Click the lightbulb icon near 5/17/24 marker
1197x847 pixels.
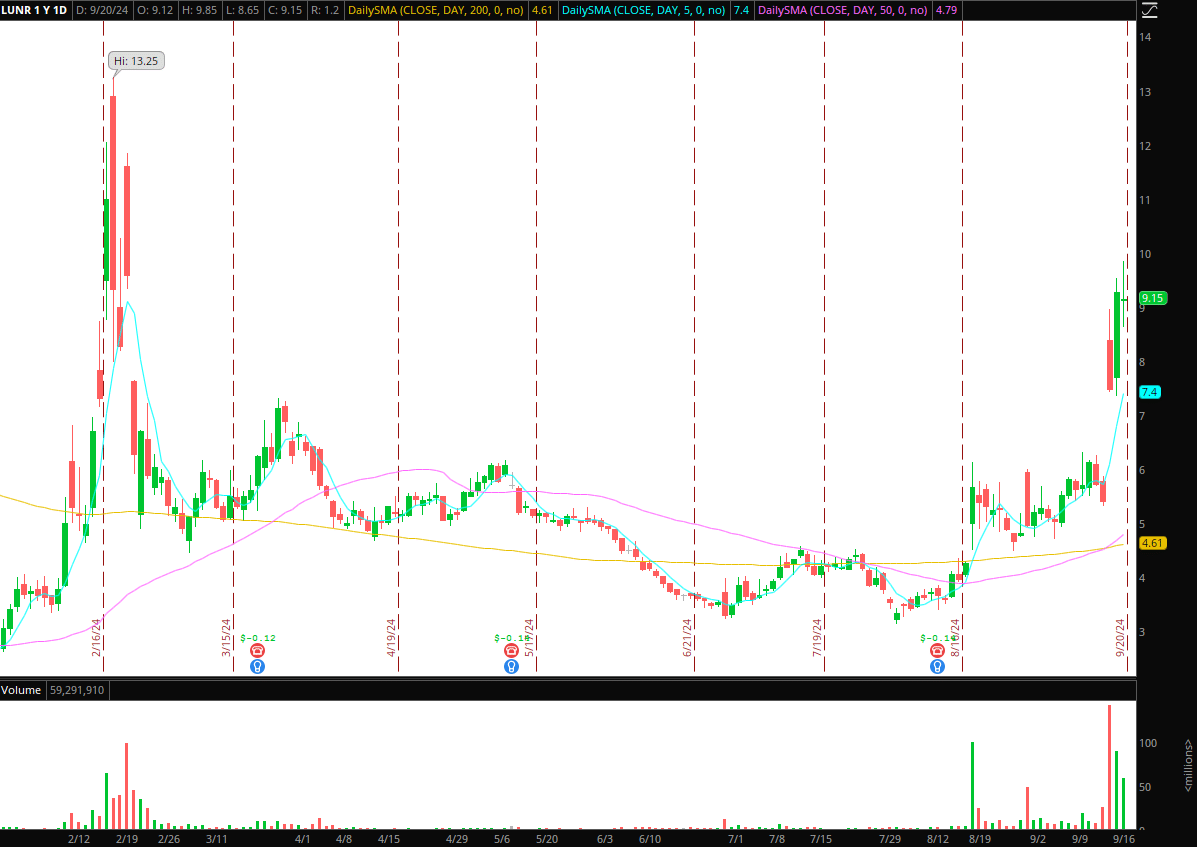coord(511,666)
